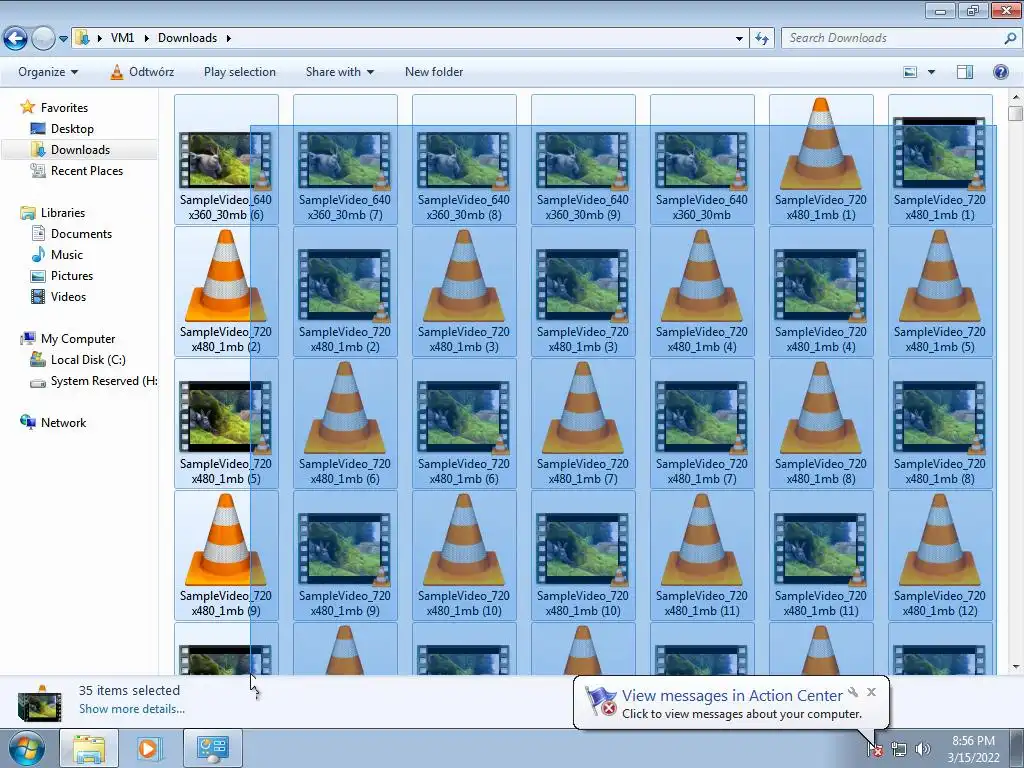The width and height of the screenshot is (1024, 768).
Task: Select VLC cone file SampleVideo_720x480_1mb (7)
Action: [583, 423]
